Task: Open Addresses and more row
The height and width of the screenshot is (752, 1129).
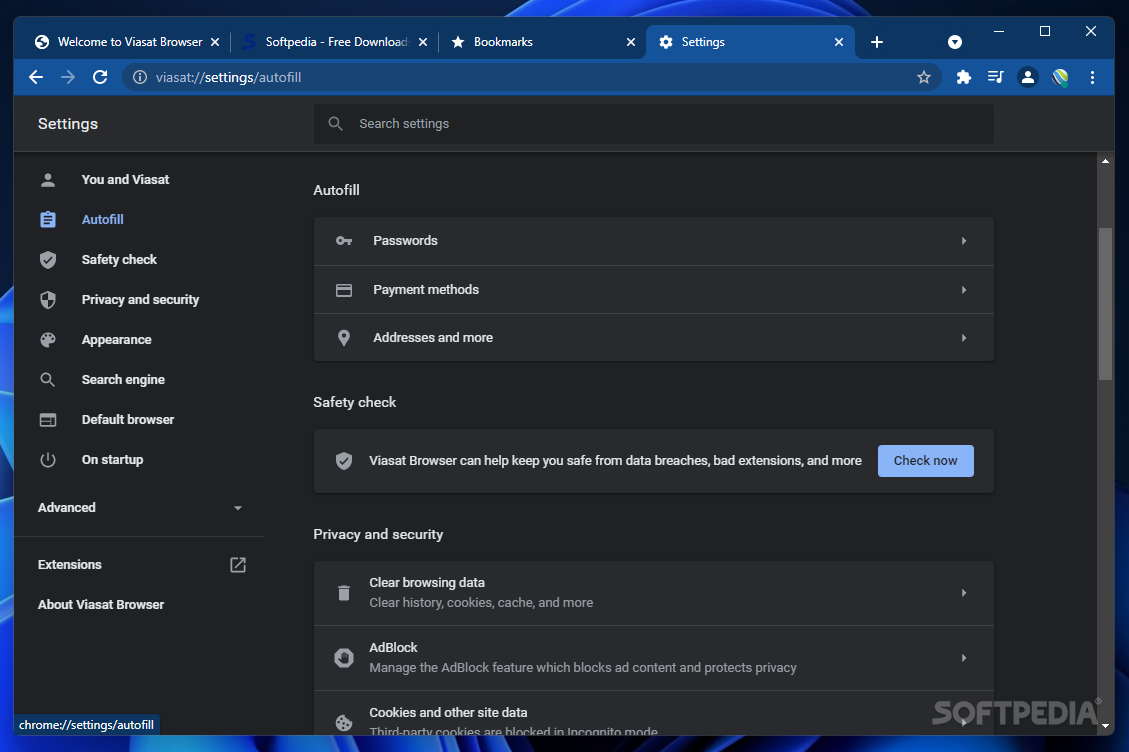Action: [x=654, y=338]
